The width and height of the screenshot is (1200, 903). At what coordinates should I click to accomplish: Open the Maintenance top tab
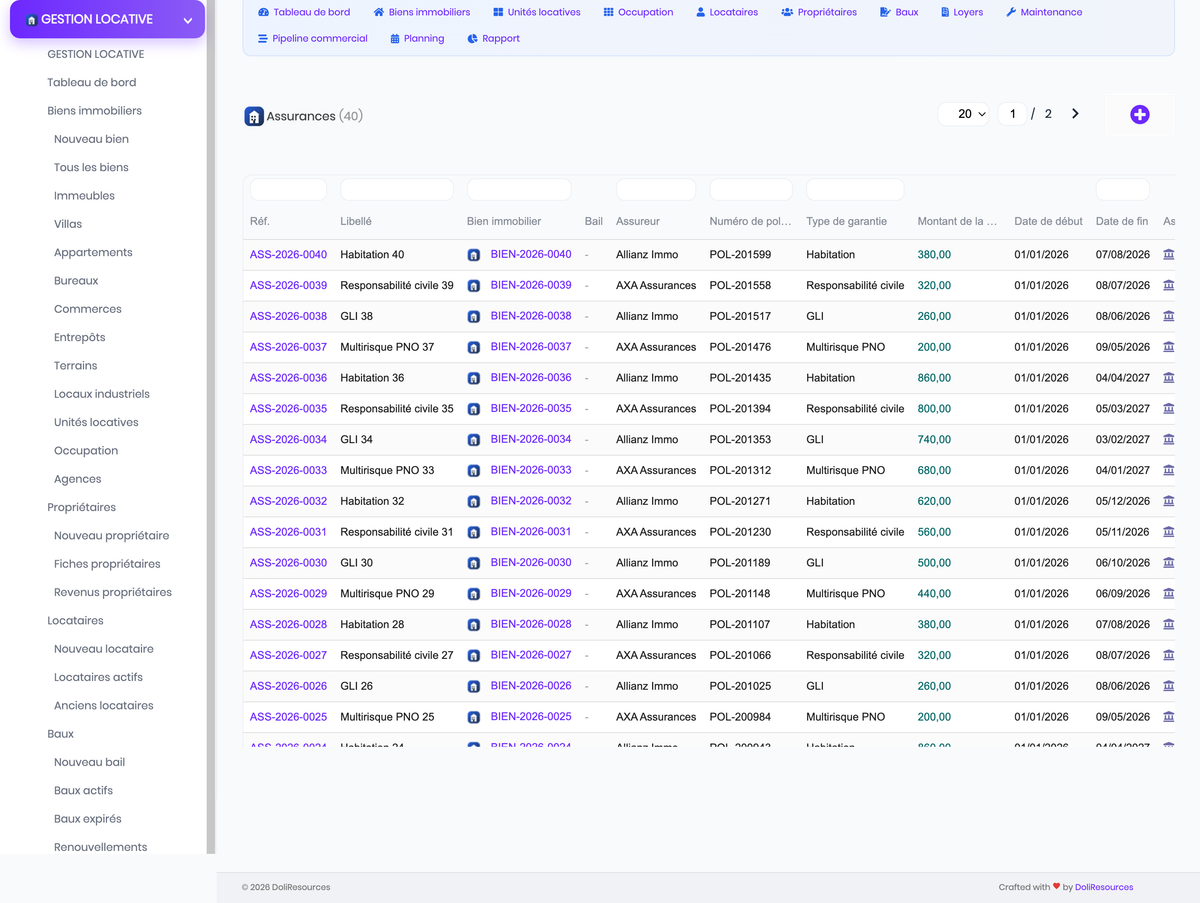tap(1044, 12)
